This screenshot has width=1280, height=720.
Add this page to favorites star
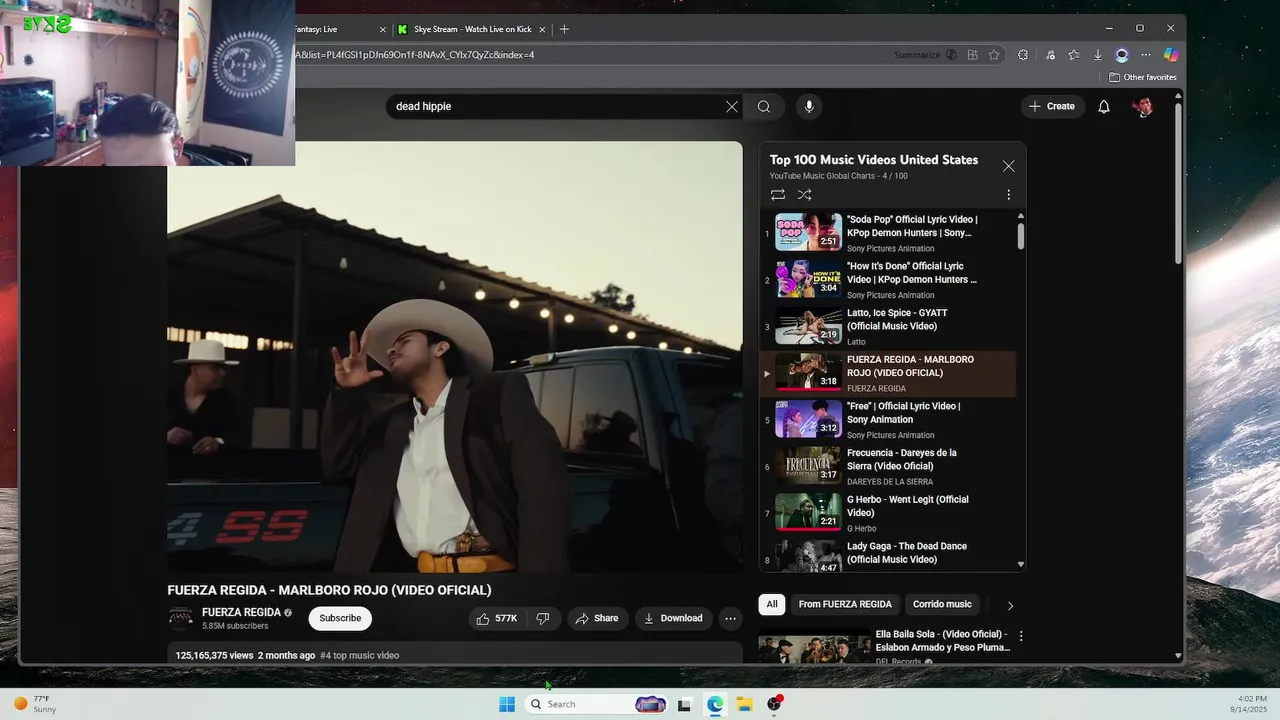[x=994, y=55]
